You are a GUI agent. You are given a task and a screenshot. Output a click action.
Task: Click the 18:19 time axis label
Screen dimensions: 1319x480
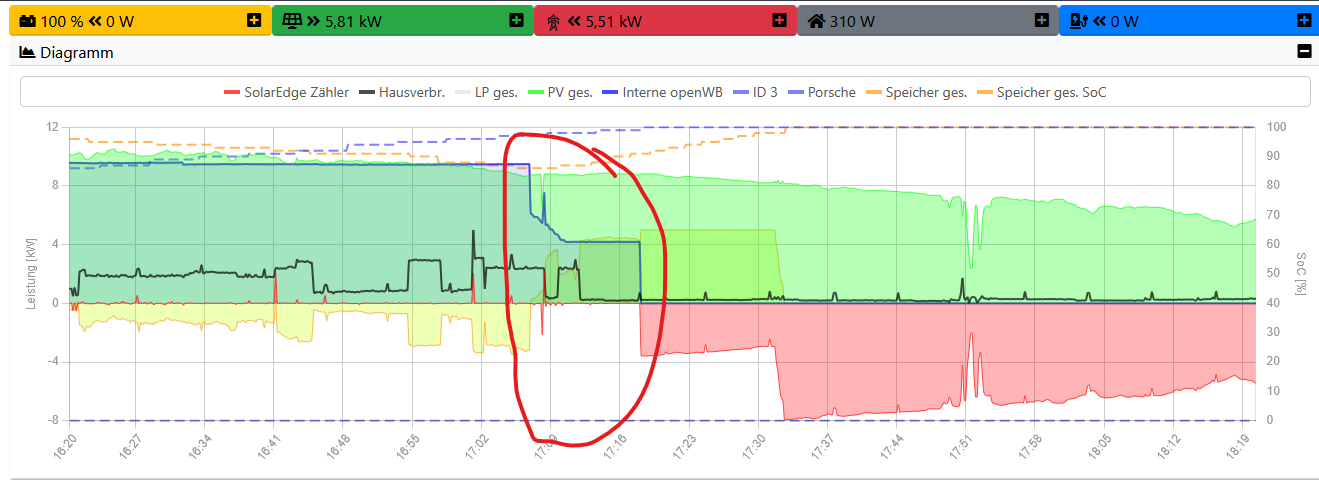pos(1237,446)
